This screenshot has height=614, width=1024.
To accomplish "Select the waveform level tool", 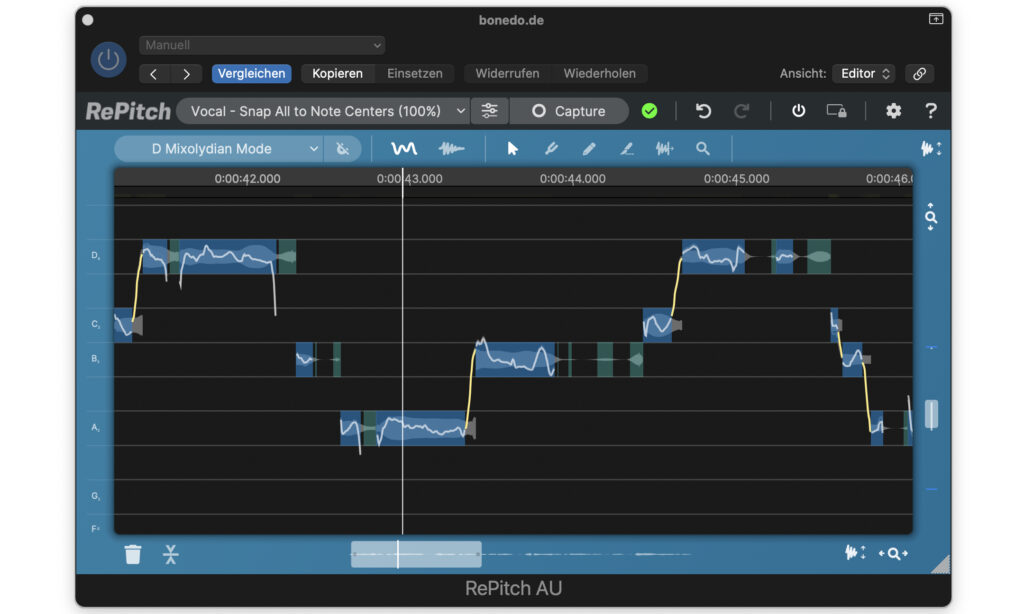I will (x=664, y=149).
